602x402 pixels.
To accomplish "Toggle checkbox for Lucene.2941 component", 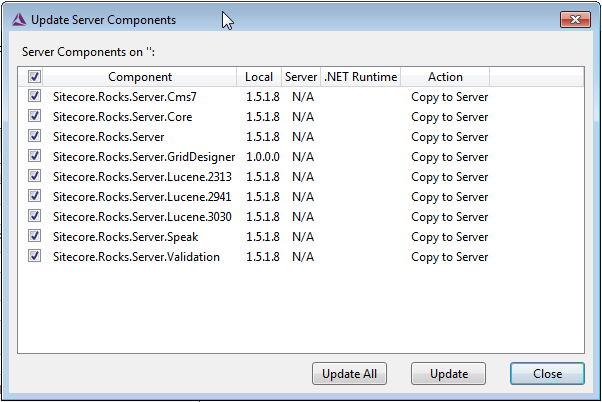I will coord(34,196).
